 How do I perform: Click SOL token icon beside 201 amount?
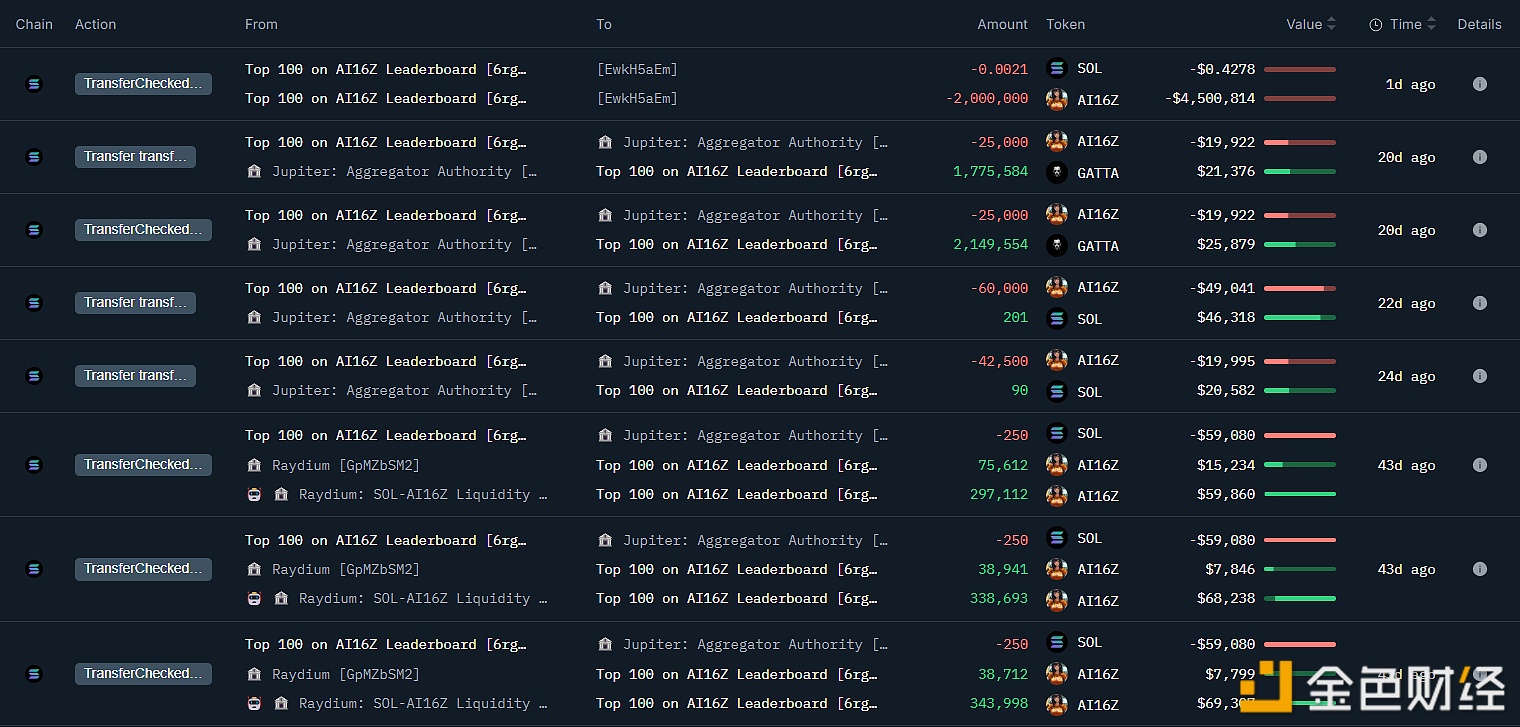[x=1056, y=318]
